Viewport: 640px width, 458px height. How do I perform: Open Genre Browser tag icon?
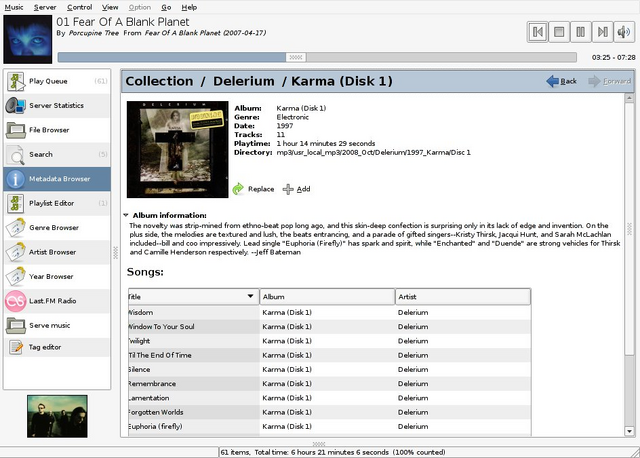(x=16, y=228)
